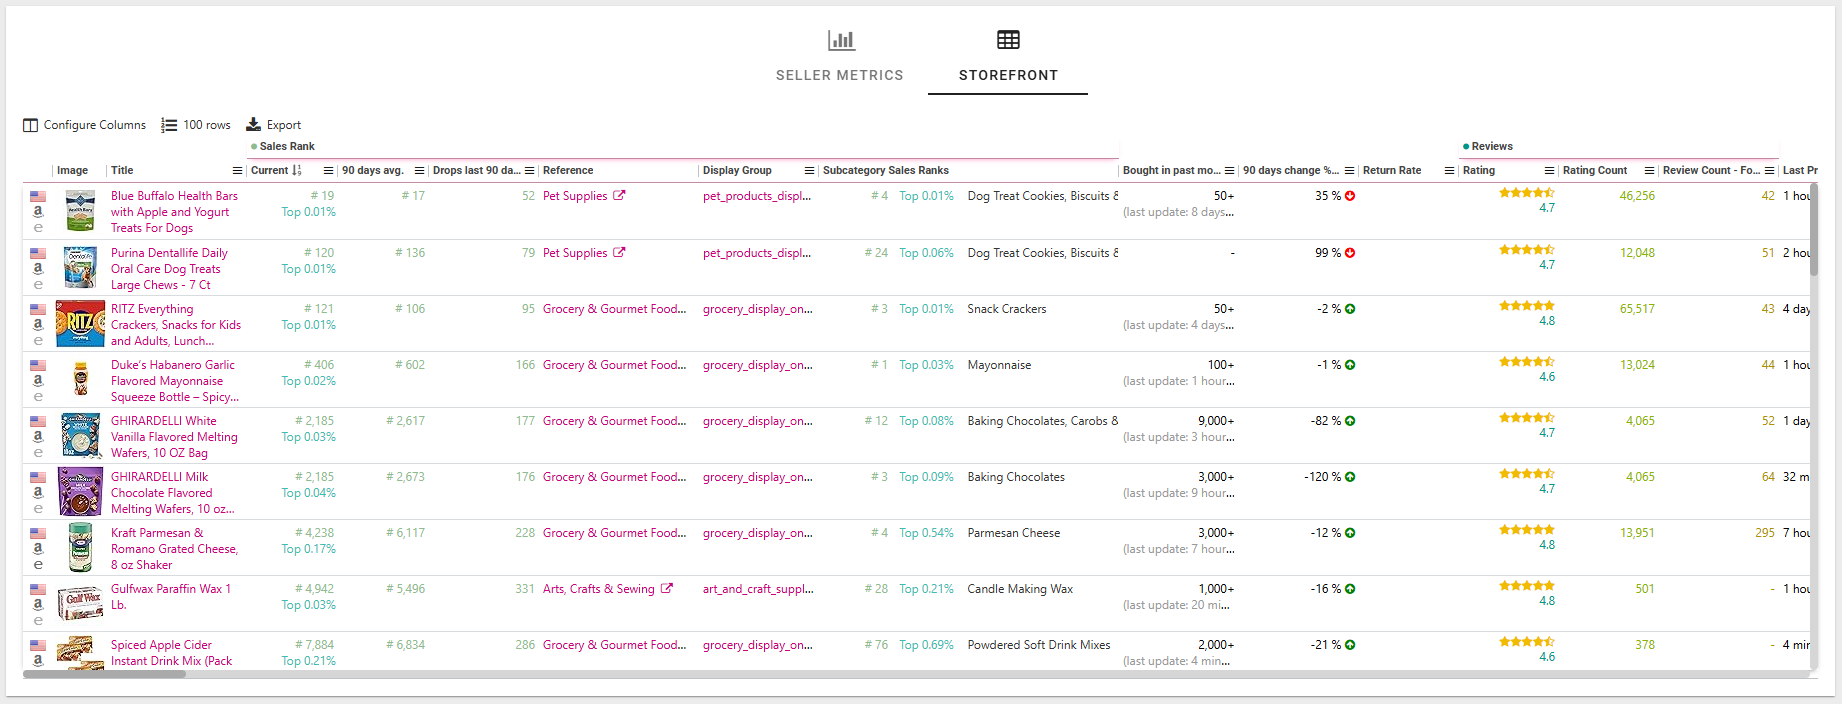Click the rows list icon beside 100 rows
The width and height of the screenshot is (1842, 704).
pyautogui.click(x=169, y=125)
